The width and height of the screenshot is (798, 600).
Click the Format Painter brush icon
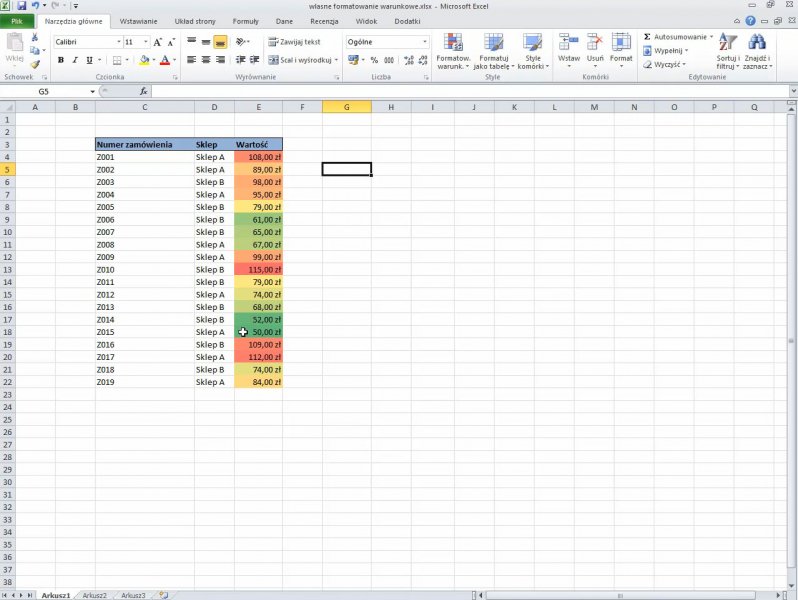[x=35, y=64]
